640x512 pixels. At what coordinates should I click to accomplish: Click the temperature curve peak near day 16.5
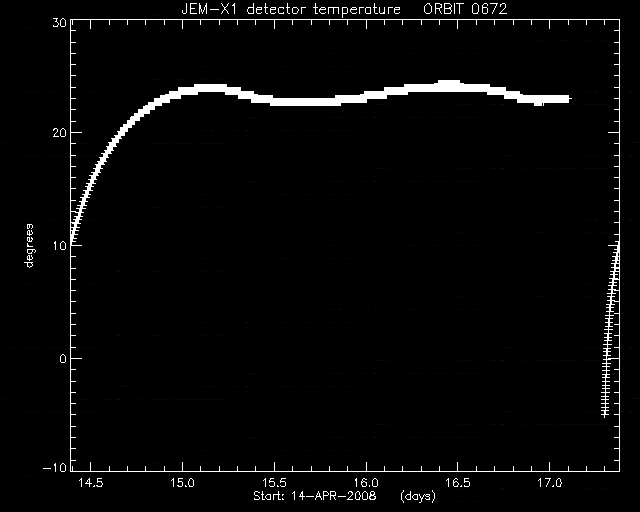click(449, 85)
